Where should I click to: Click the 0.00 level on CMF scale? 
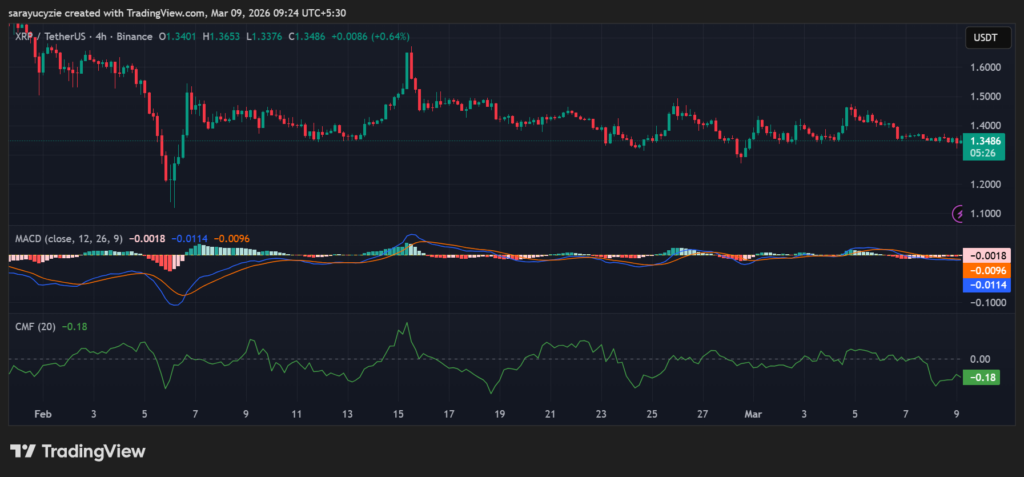point(981,359)
